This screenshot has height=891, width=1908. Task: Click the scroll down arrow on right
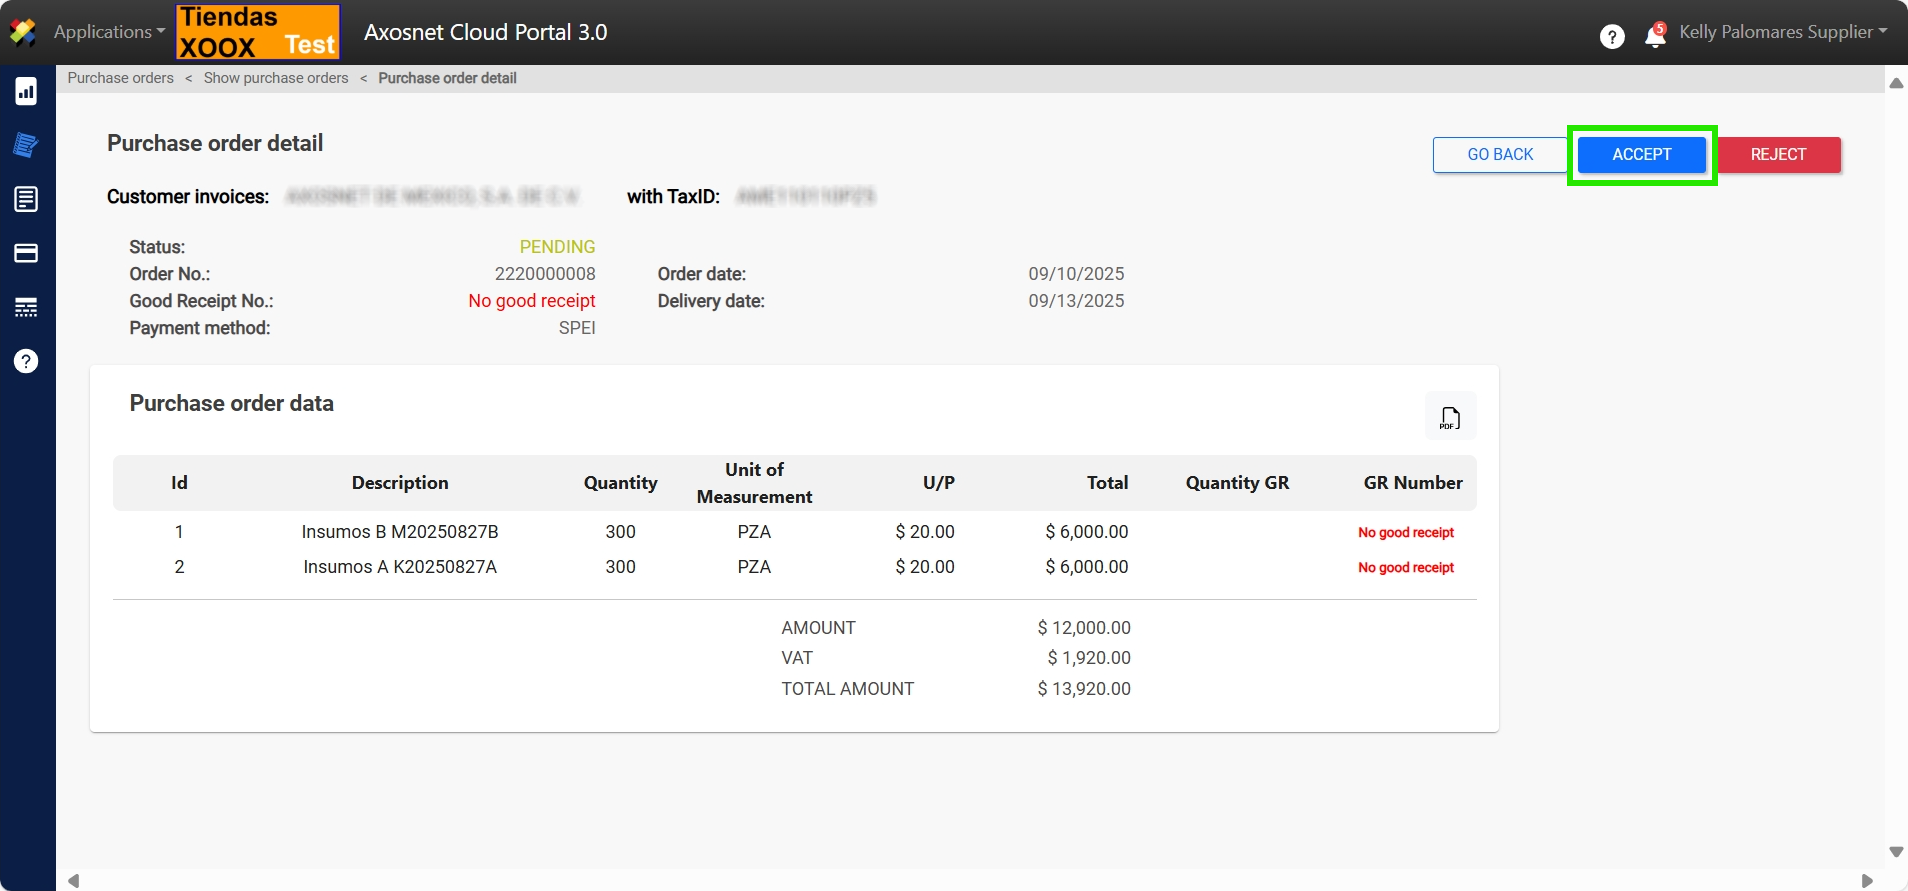pyautogui.click(x=1896, y=852)
